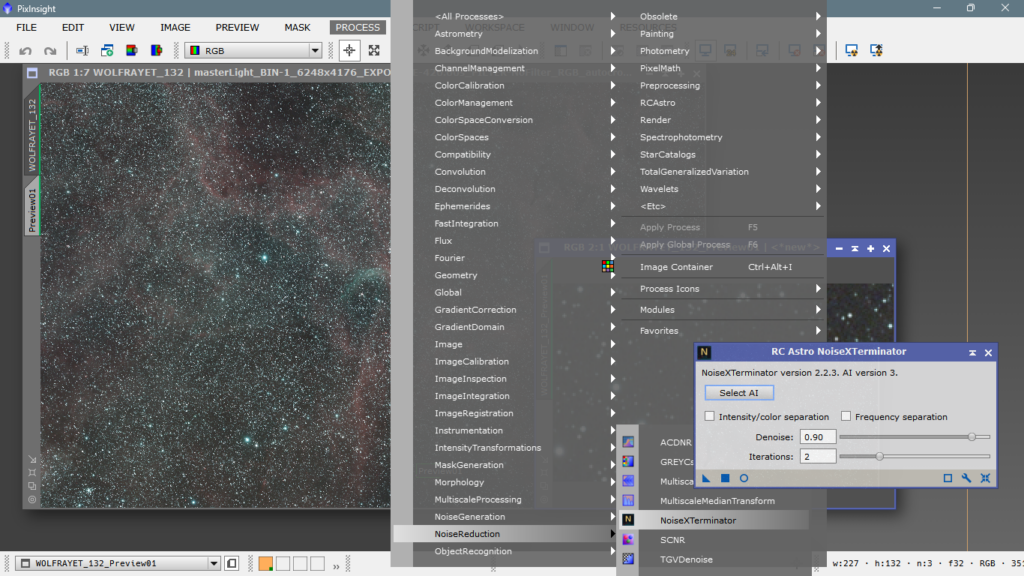
Task: Open the MASK menu
Action: point(297,27)
